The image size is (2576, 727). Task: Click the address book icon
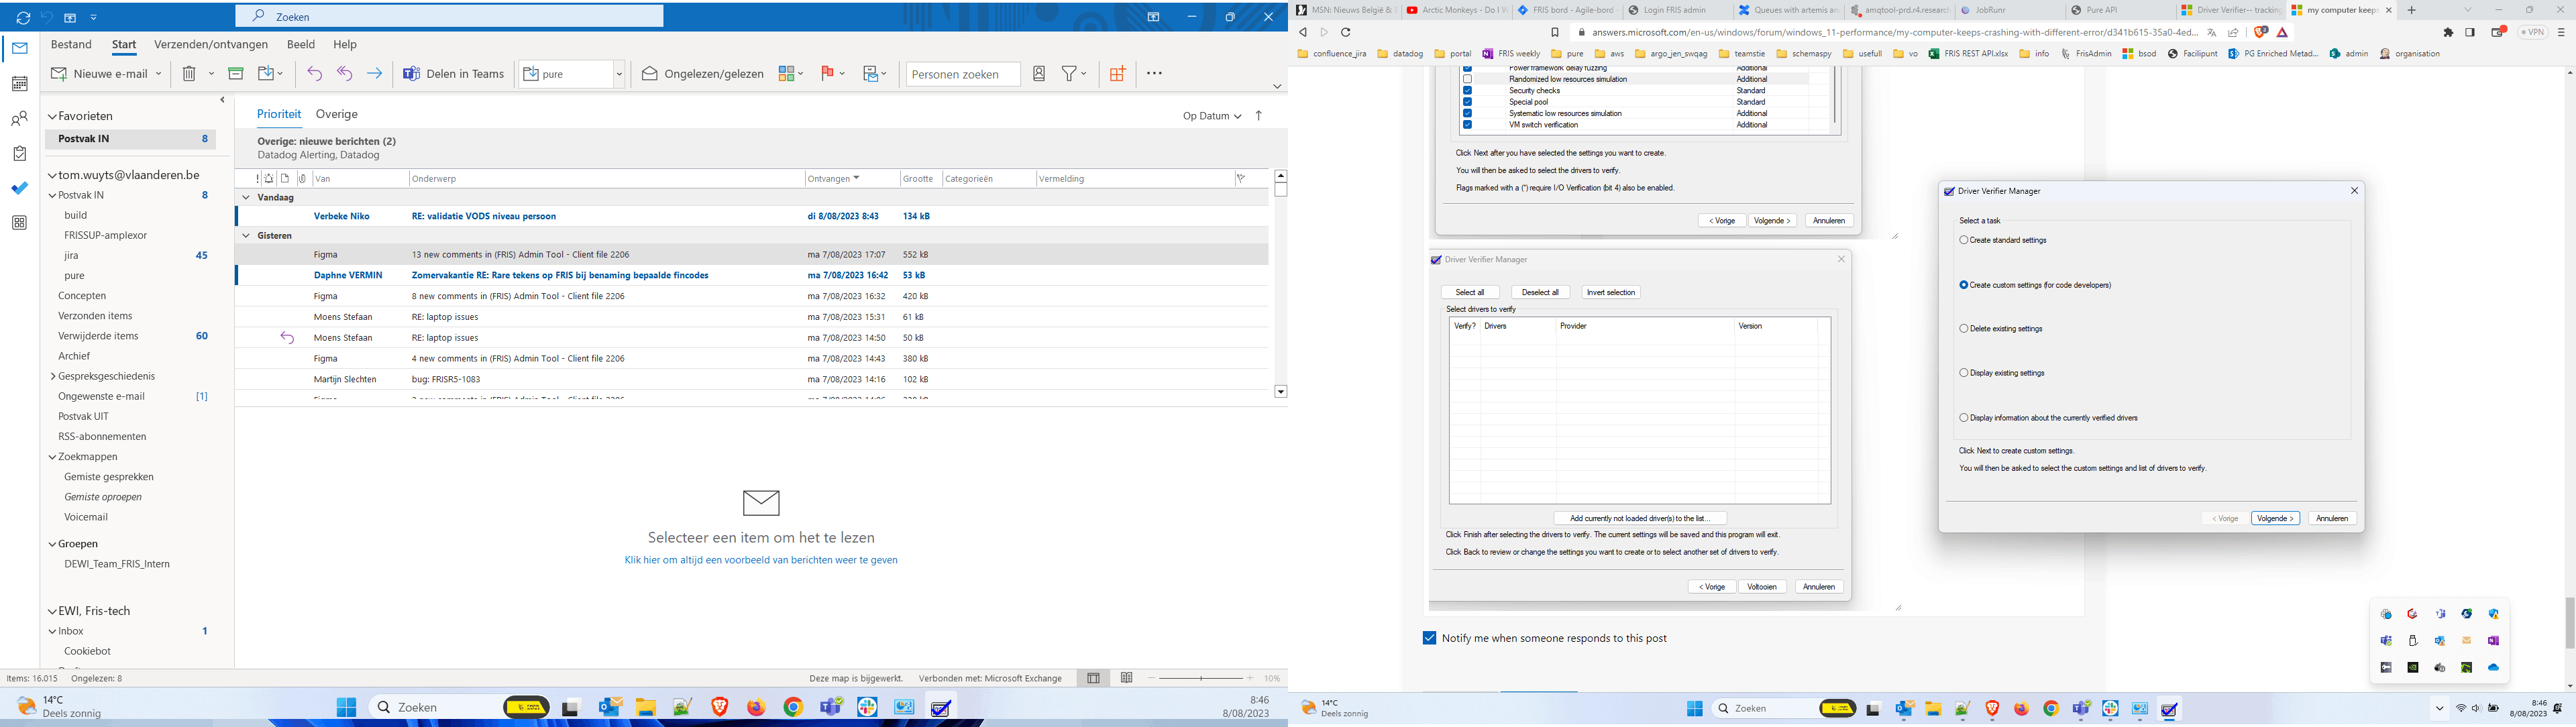pyautogui.click(x=1039, y=74)
